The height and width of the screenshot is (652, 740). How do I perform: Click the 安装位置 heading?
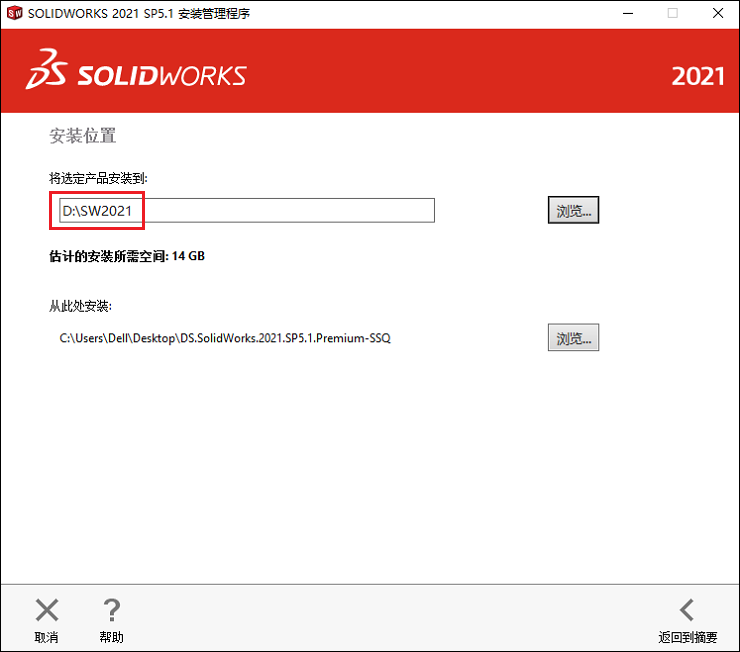[83, 136]
